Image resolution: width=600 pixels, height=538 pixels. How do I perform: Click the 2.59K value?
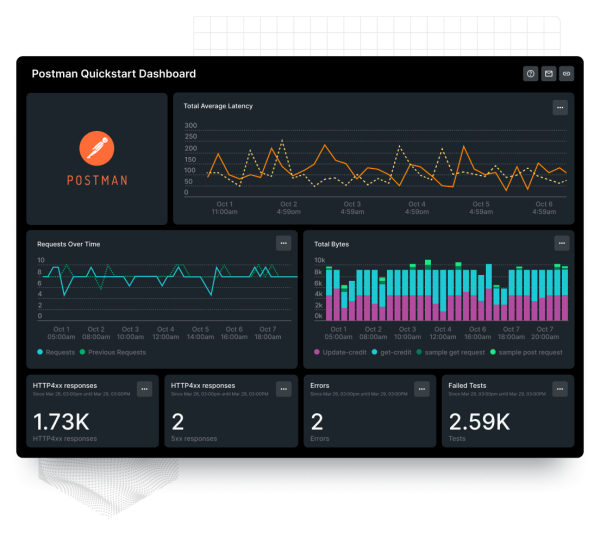click(479, 422)
